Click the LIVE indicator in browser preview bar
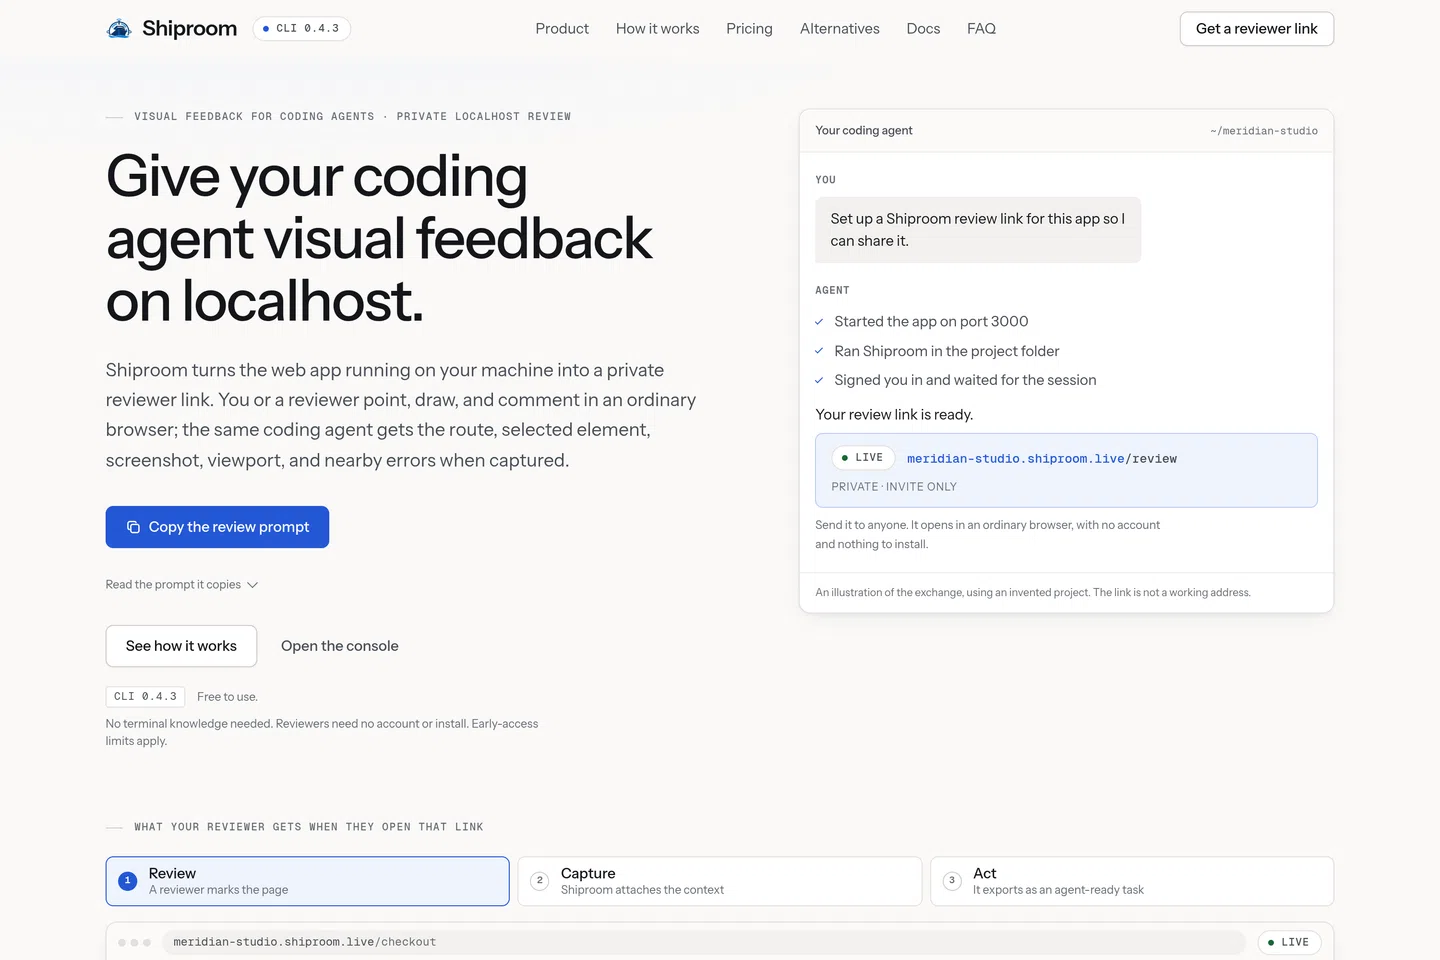The height and width of the screenshot is (960, 1440). (1288, 942)
